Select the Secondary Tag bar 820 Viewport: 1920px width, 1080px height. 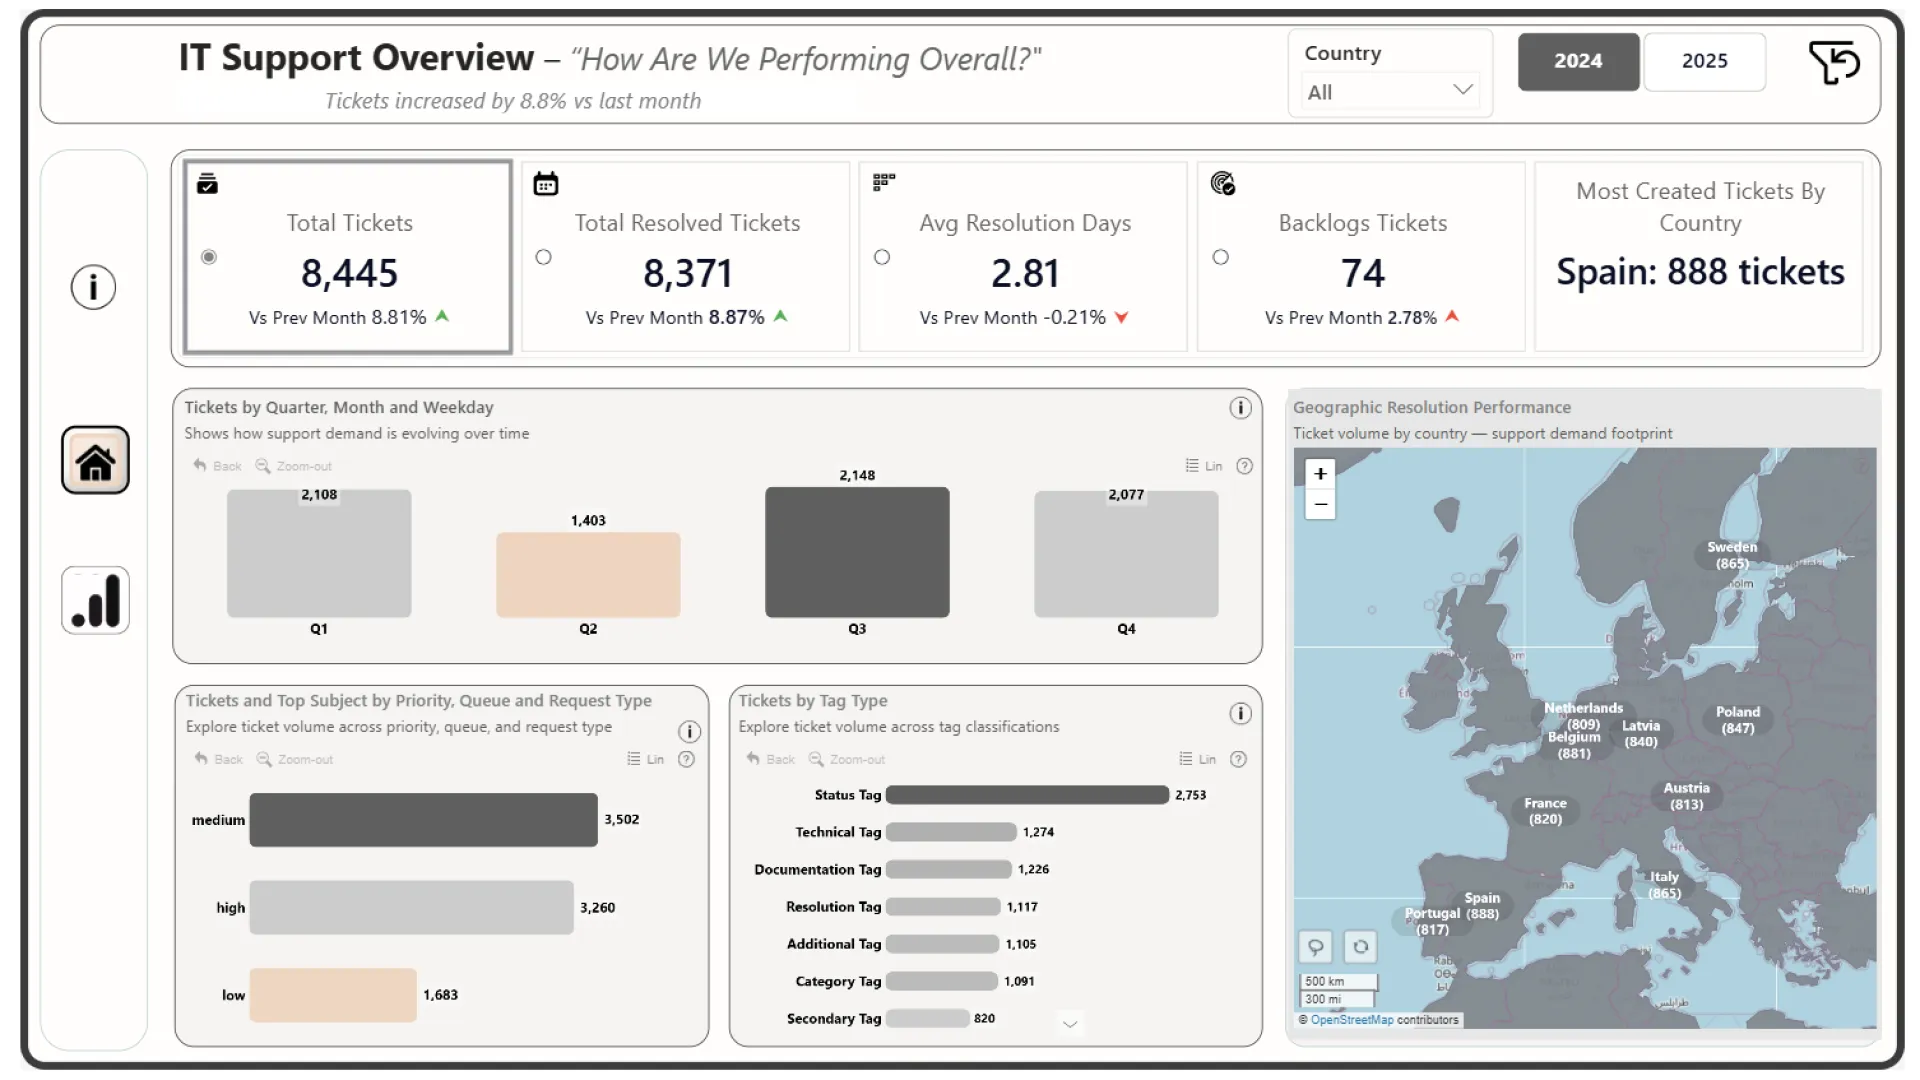pyautogui.click(x=927, y=1018)
